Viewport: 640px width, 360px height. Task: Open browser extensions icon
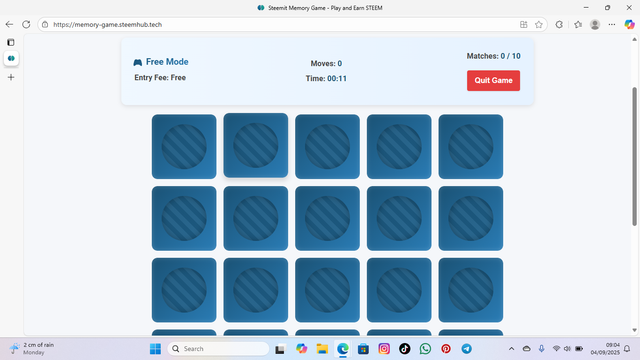tap(559, 24)
